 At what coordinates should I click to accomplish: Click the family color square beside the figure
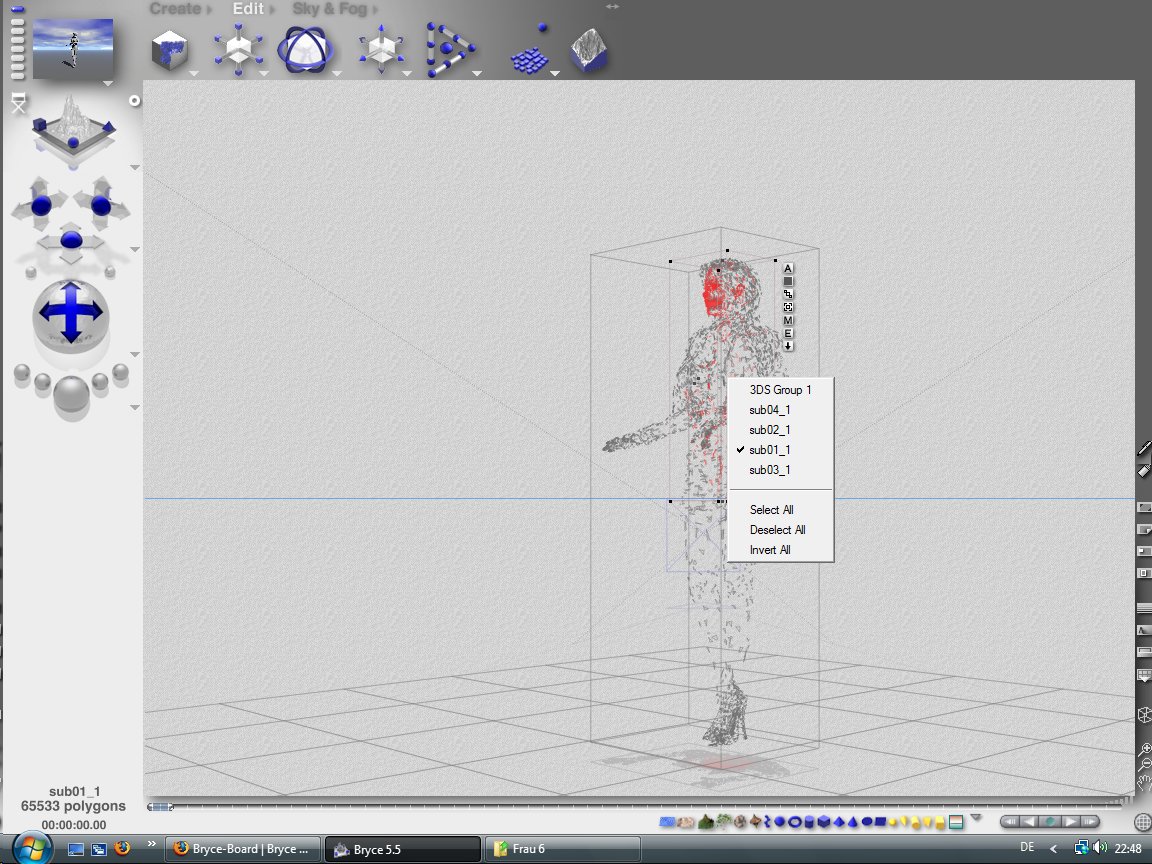coord(788,281)
